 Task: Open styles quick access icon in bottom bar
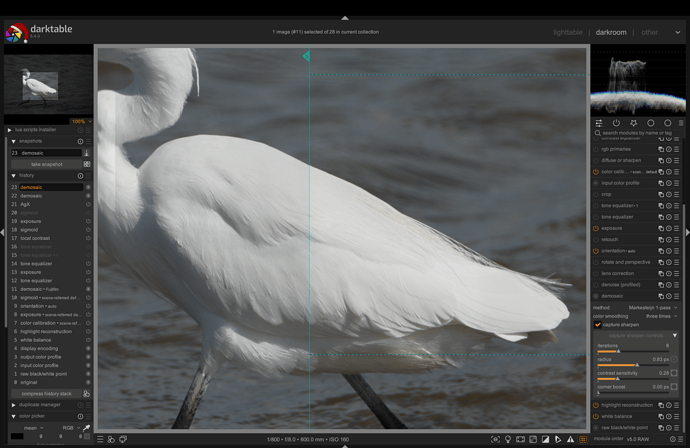pos(111,439)
